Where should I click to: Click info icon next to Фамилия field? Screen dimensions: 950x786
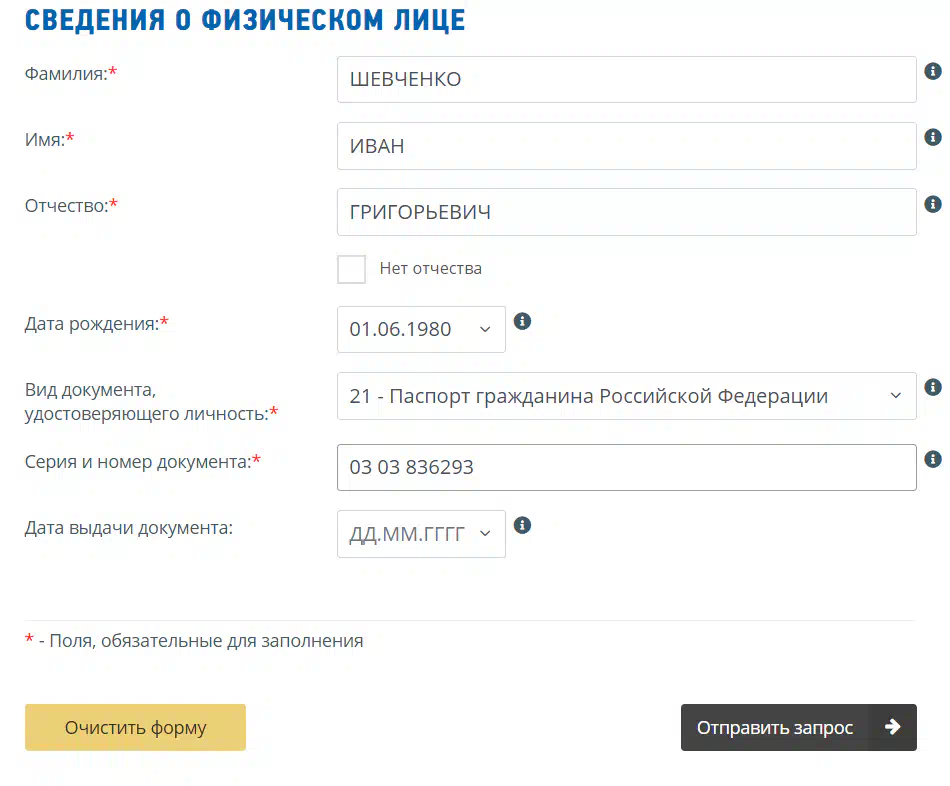pyautogui.click(x=932, y=72)
